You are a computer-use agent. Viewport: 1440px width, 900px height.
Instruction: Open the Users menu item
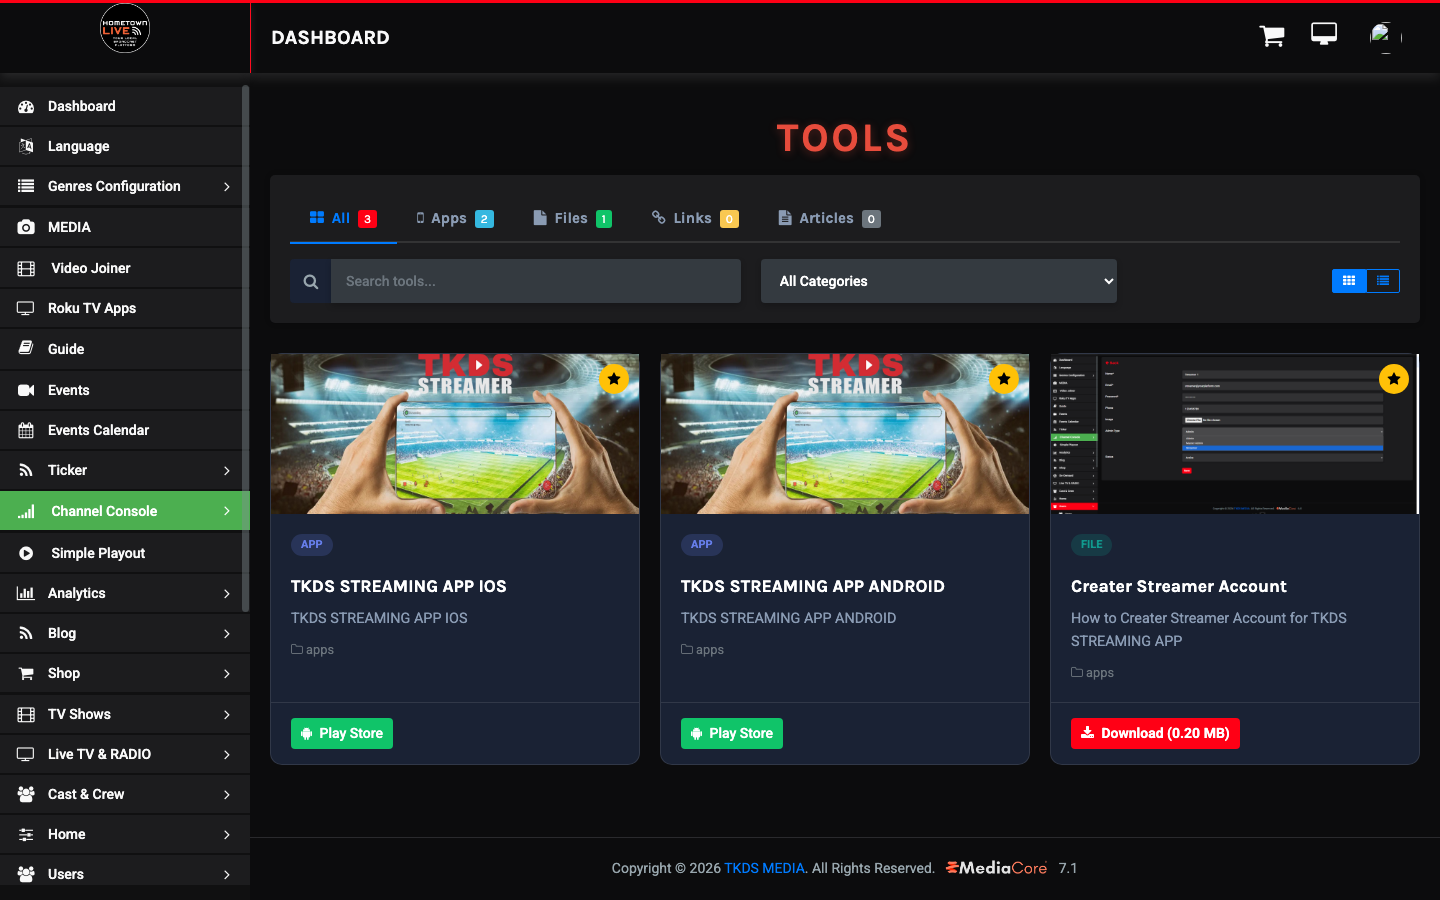(125, 874)
